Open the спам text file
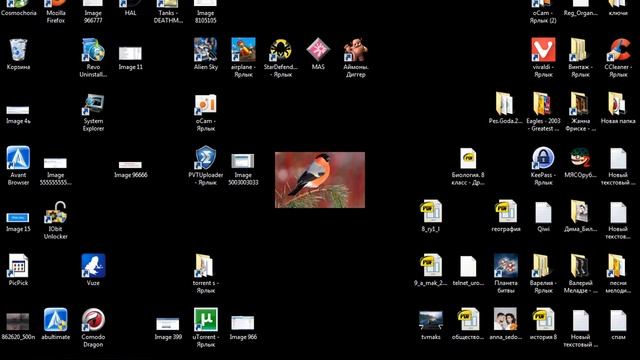Image resolution: width=640 pixels, height=360 pixels. coord(618,321)
